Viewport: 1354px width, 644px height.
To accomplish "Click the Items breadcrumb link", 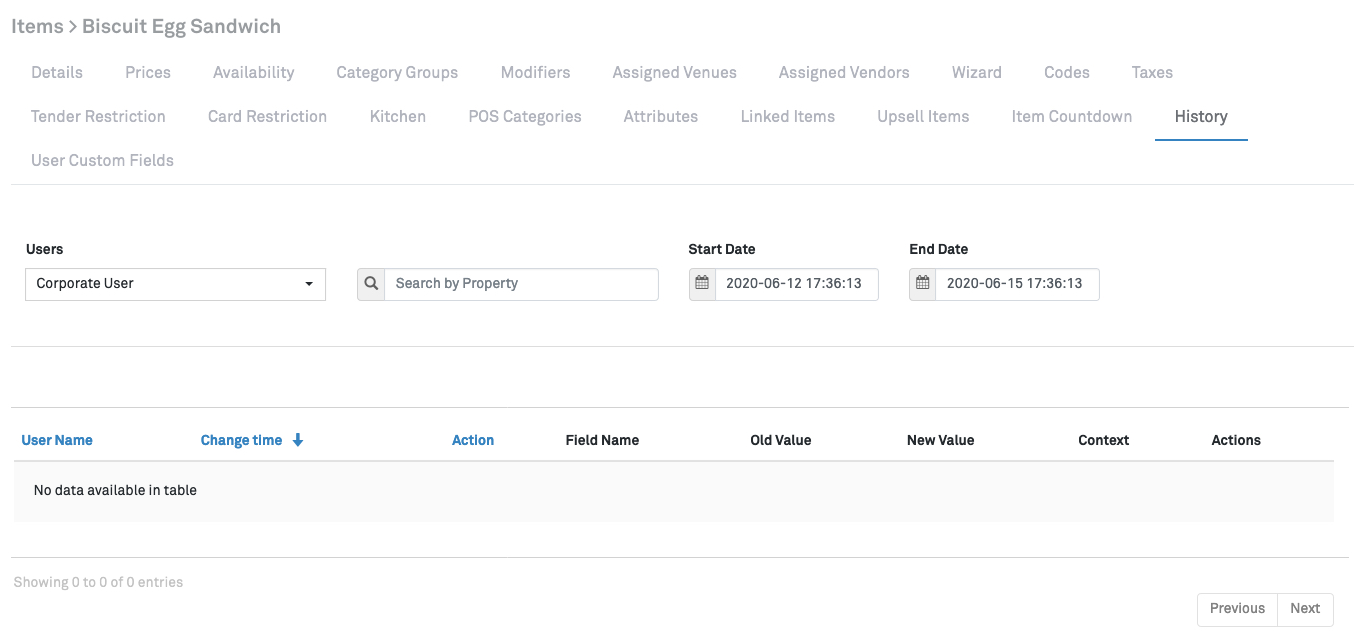I will coord(37,27).
